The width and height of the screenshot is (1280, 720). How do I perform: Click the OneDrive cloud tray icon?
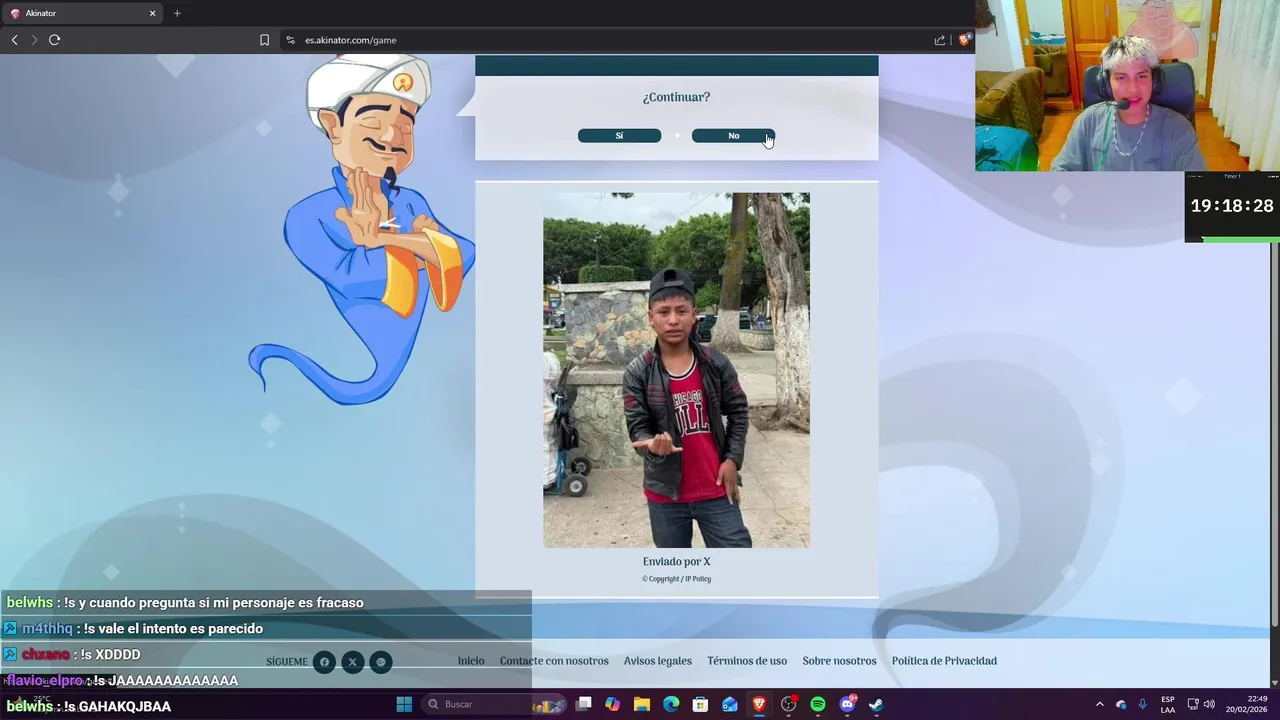point(1121,704)
